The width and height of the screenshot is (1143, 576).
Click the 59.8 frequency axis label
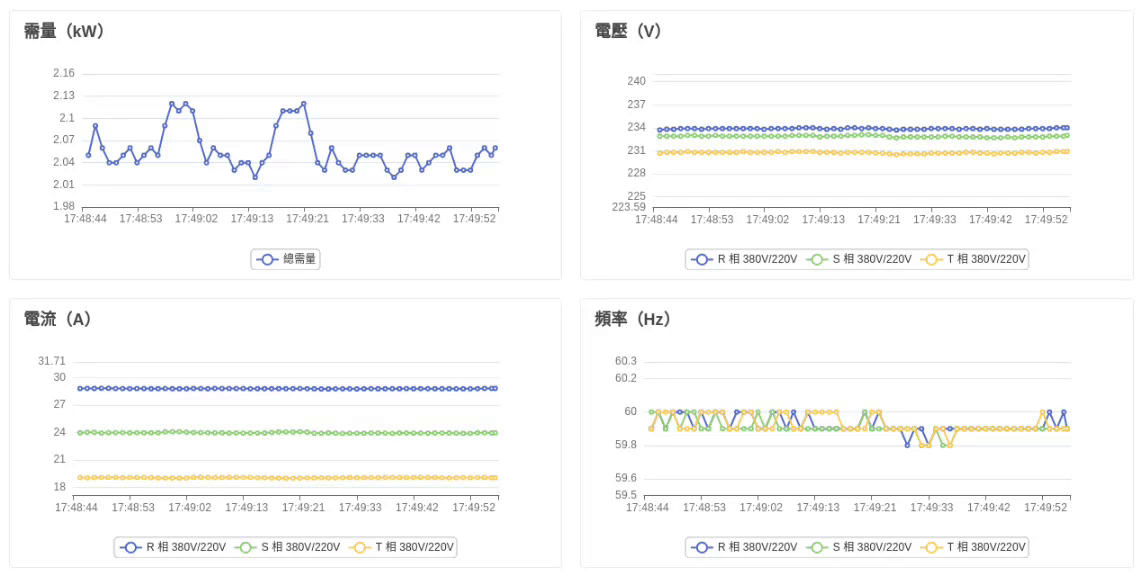point(626,445)
